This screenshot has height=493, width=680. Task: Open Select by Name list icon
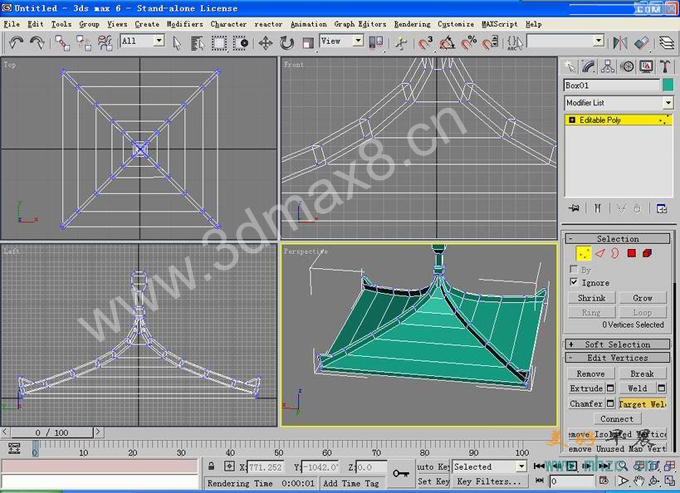tap(198, 43)
